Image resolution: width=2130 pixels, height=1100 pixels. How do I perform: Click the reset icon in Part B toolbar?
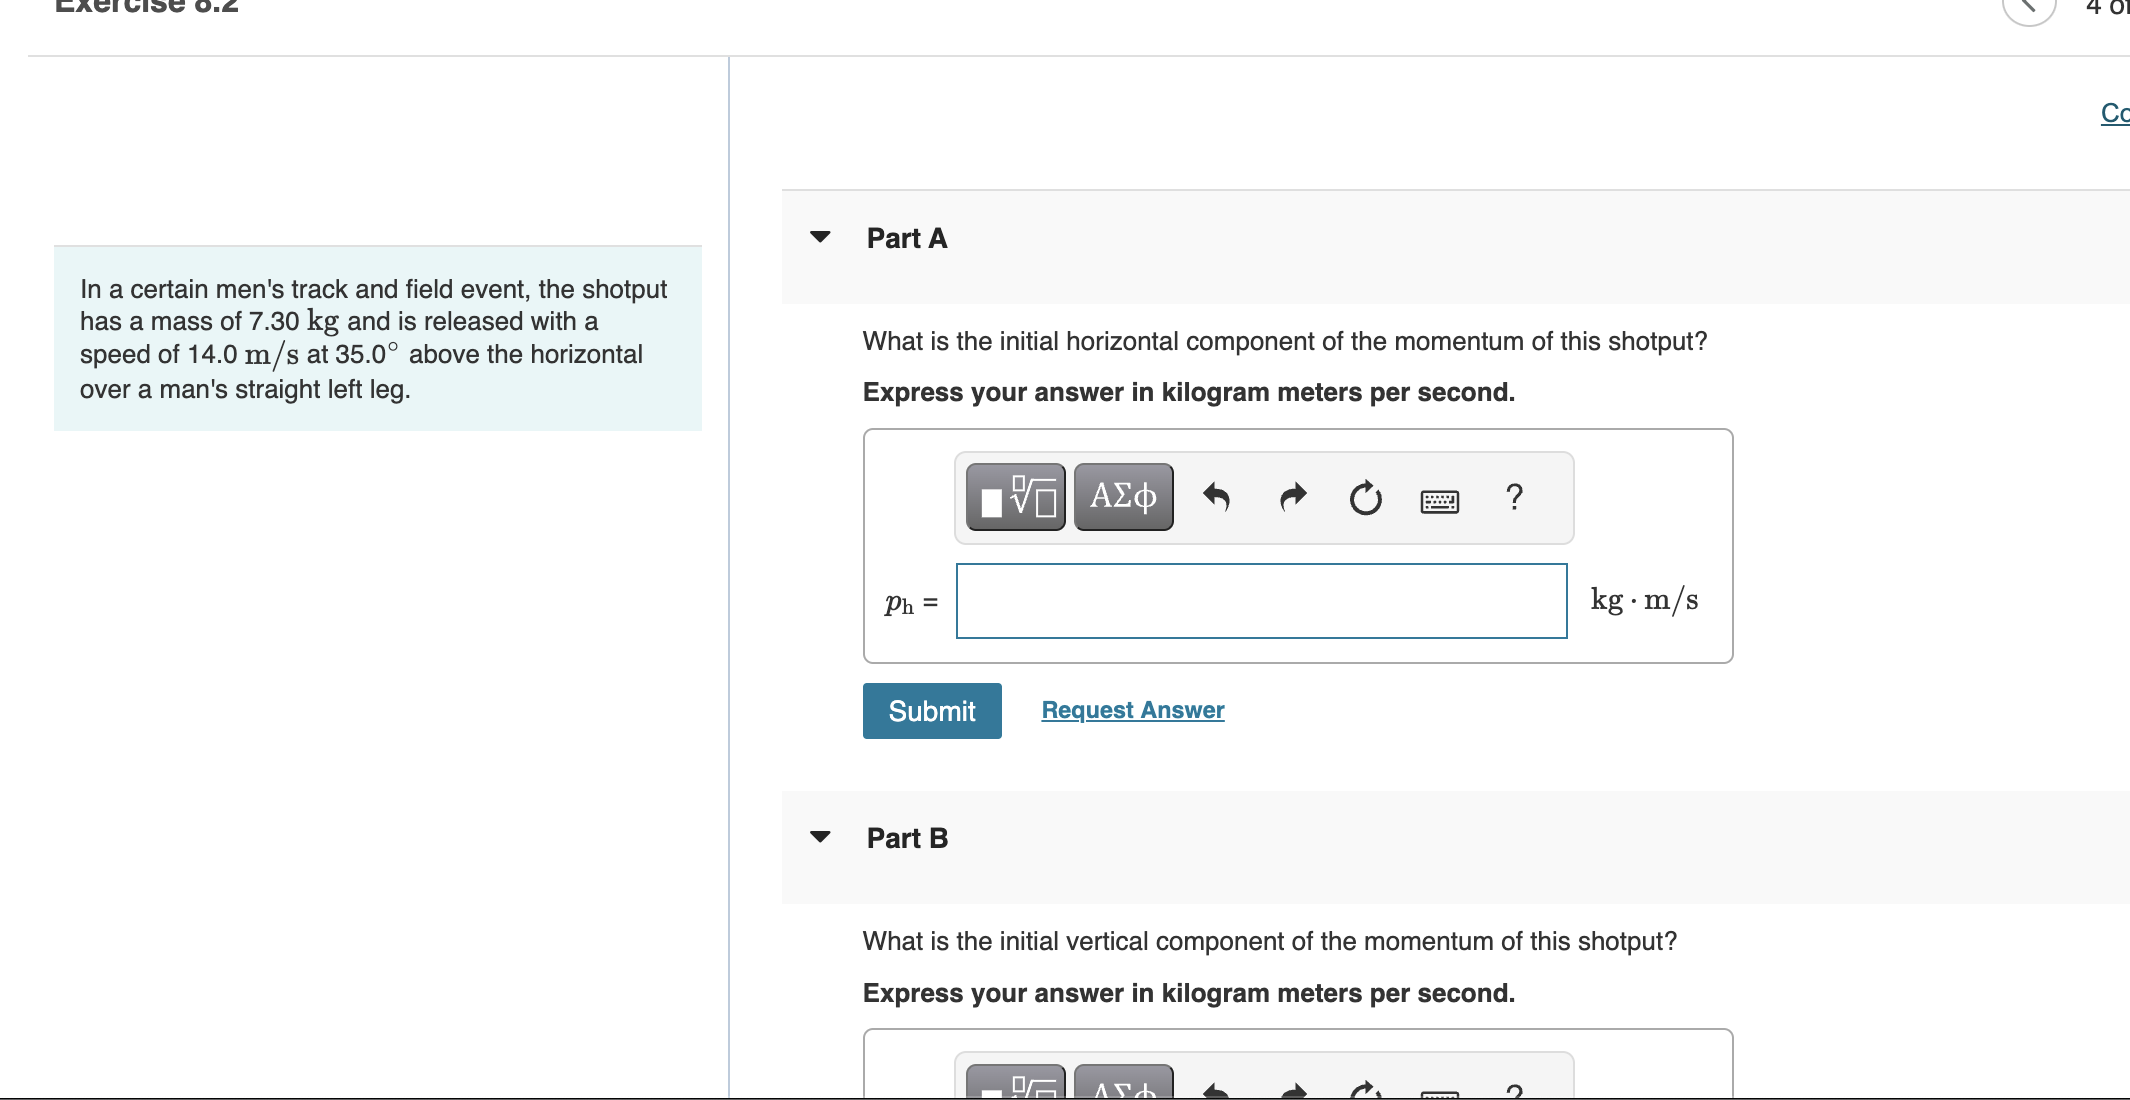pos(1365,1090)
